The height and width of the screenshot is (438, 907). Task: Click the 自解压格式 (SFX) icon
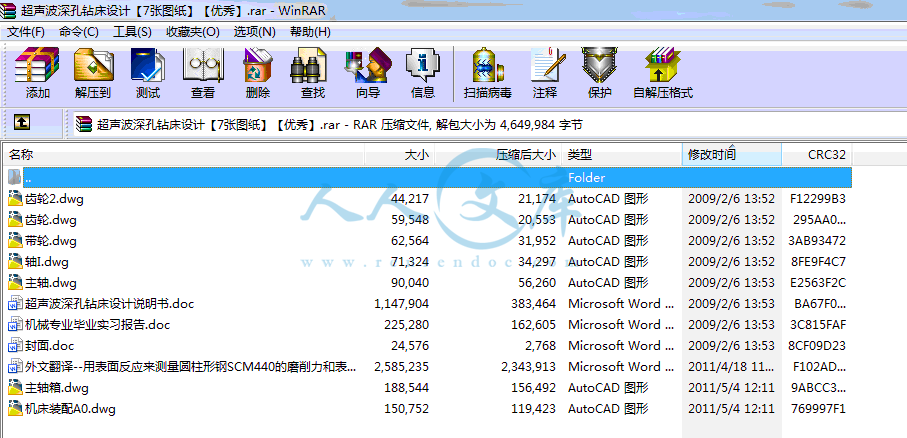[663, 65]
